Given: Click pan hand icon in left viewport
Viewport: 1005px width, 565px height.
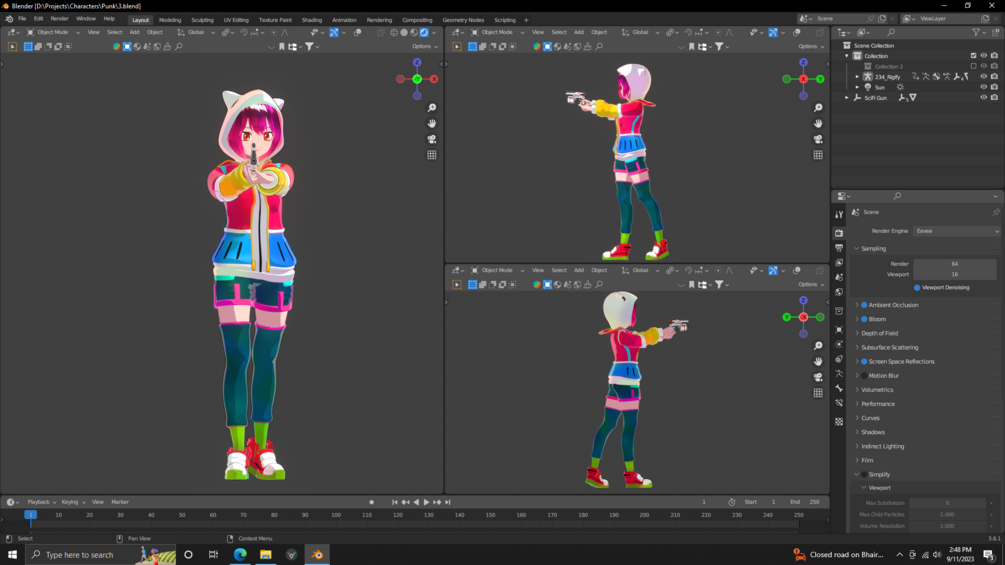Looking at the screenshot, I should (x=432, y=124).
